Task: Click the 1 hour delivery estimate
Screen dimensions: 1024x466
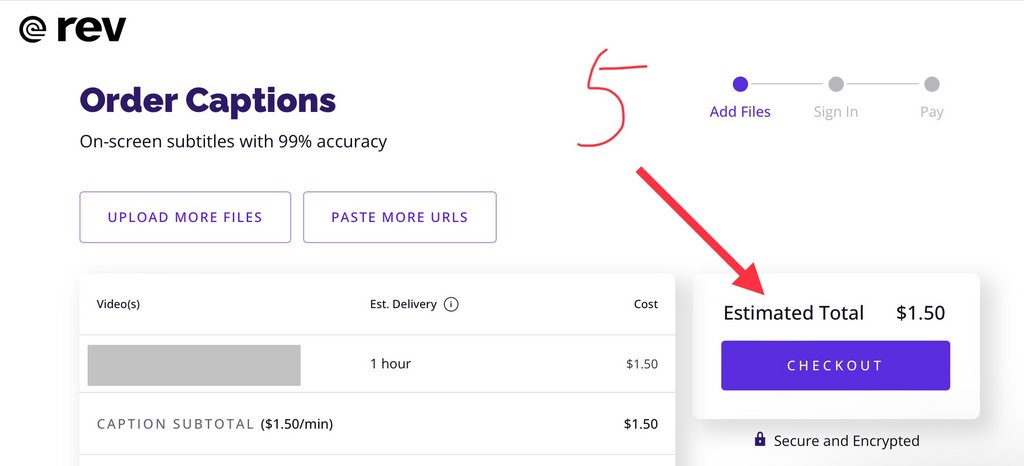Action: 391,364
